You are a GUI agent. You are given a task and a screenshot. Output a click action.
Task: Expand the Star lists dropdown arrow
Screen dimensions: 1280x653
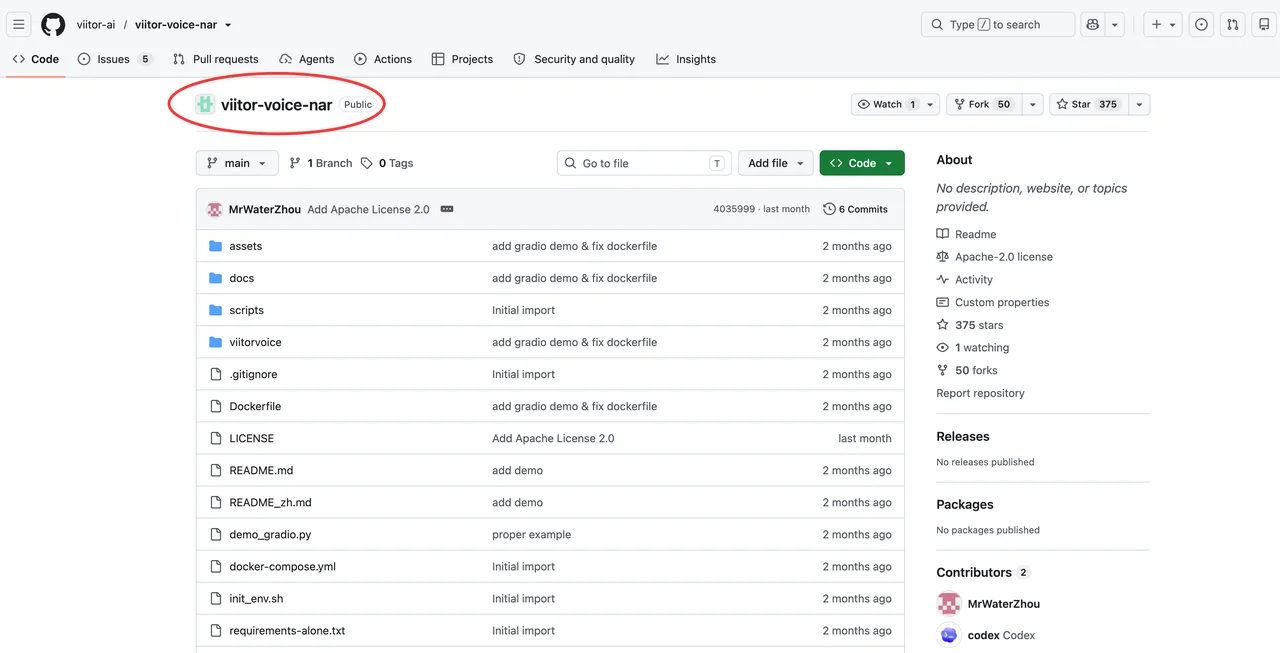[1139, 104]
